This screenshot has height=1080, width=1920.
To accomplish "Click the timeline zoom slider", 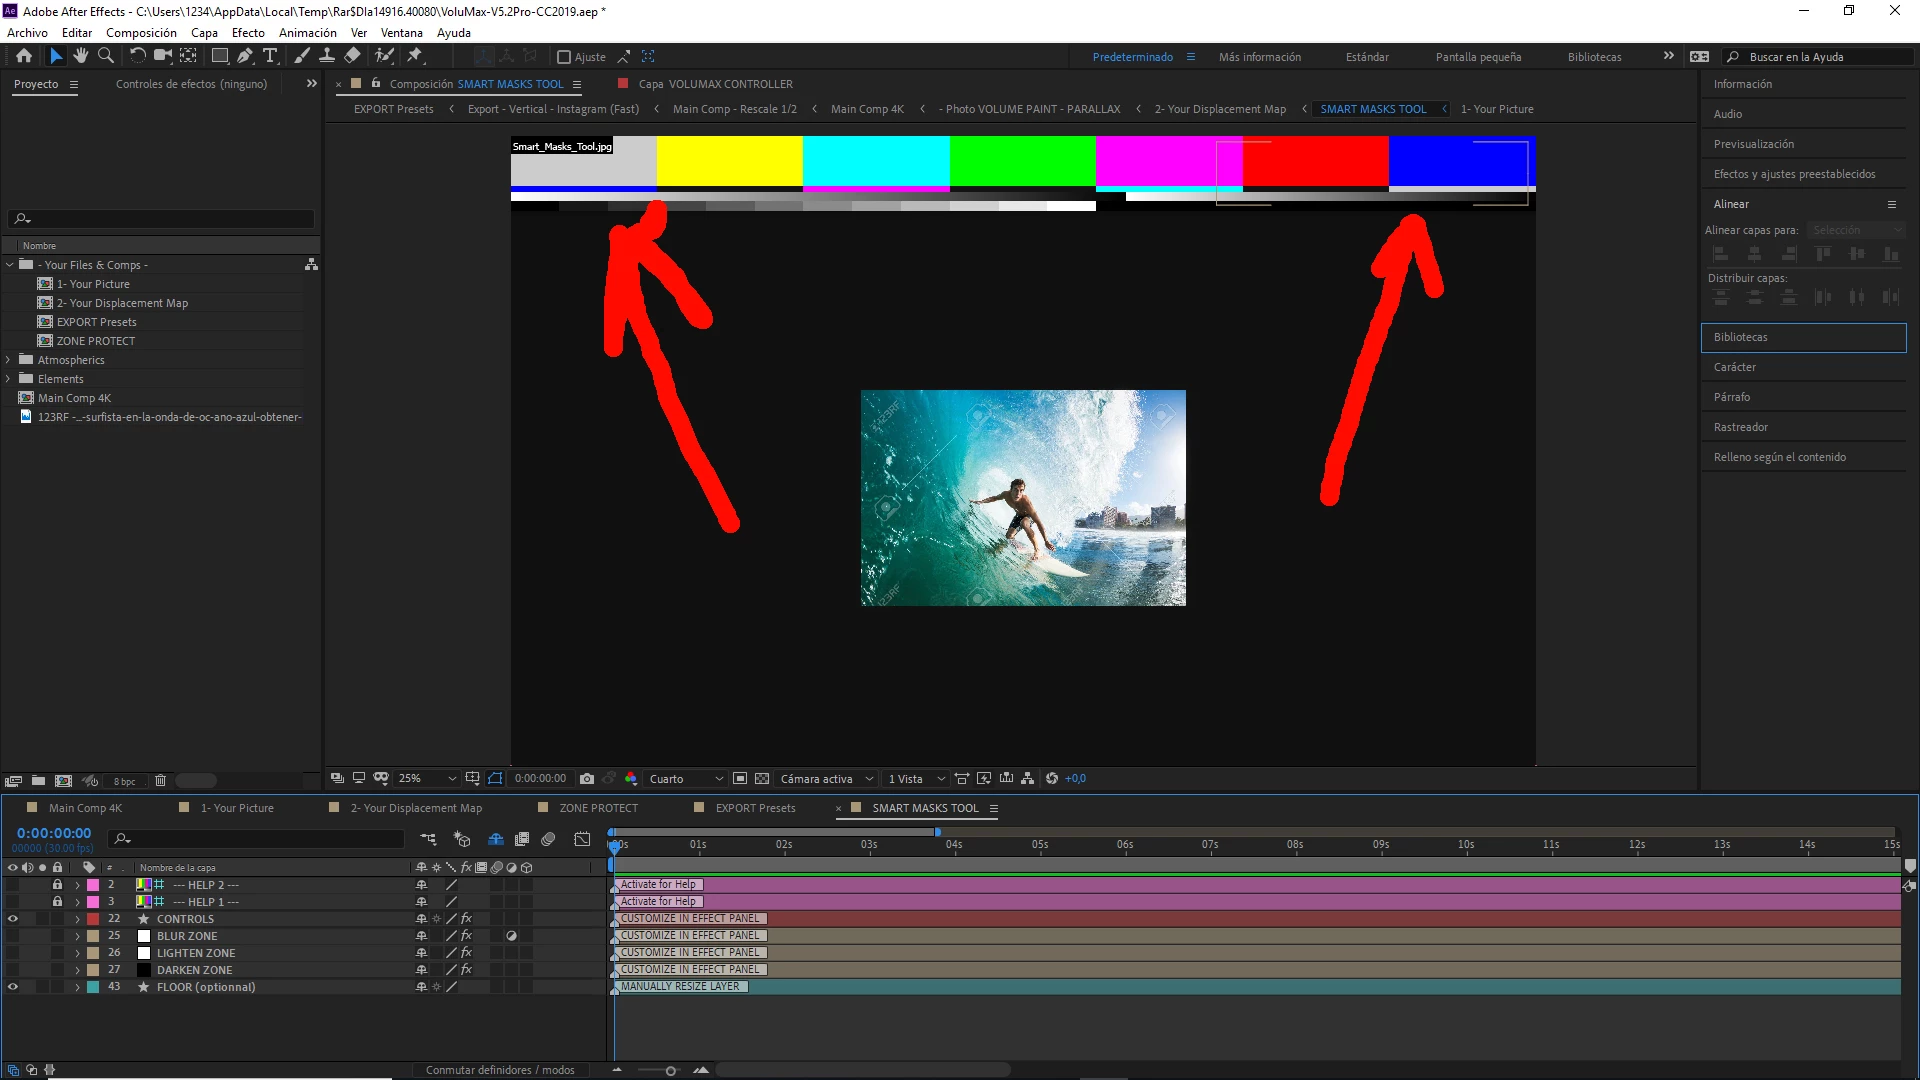I will 670,1071.
